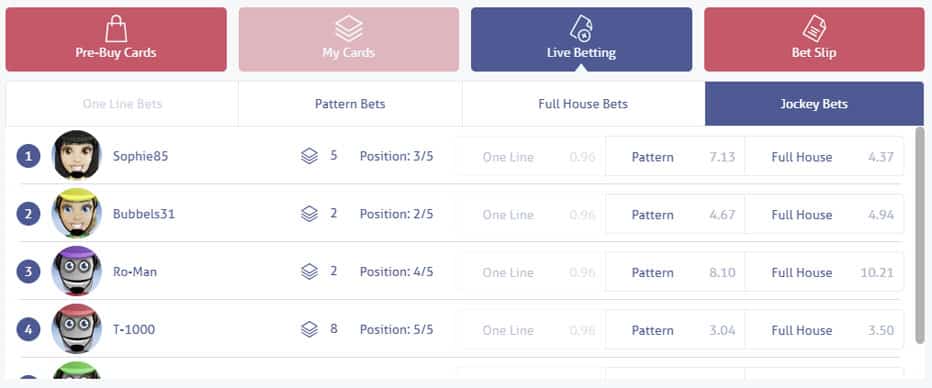The height and width of the screenshot is (388, 932).
Task: Click the cards stack icon beside Sophie85's count
Action: click(x=309, y=156)
